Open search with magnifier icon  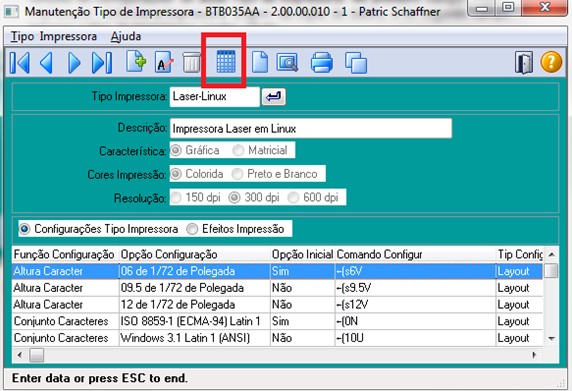pyautogui.click(x=287, y=63)
